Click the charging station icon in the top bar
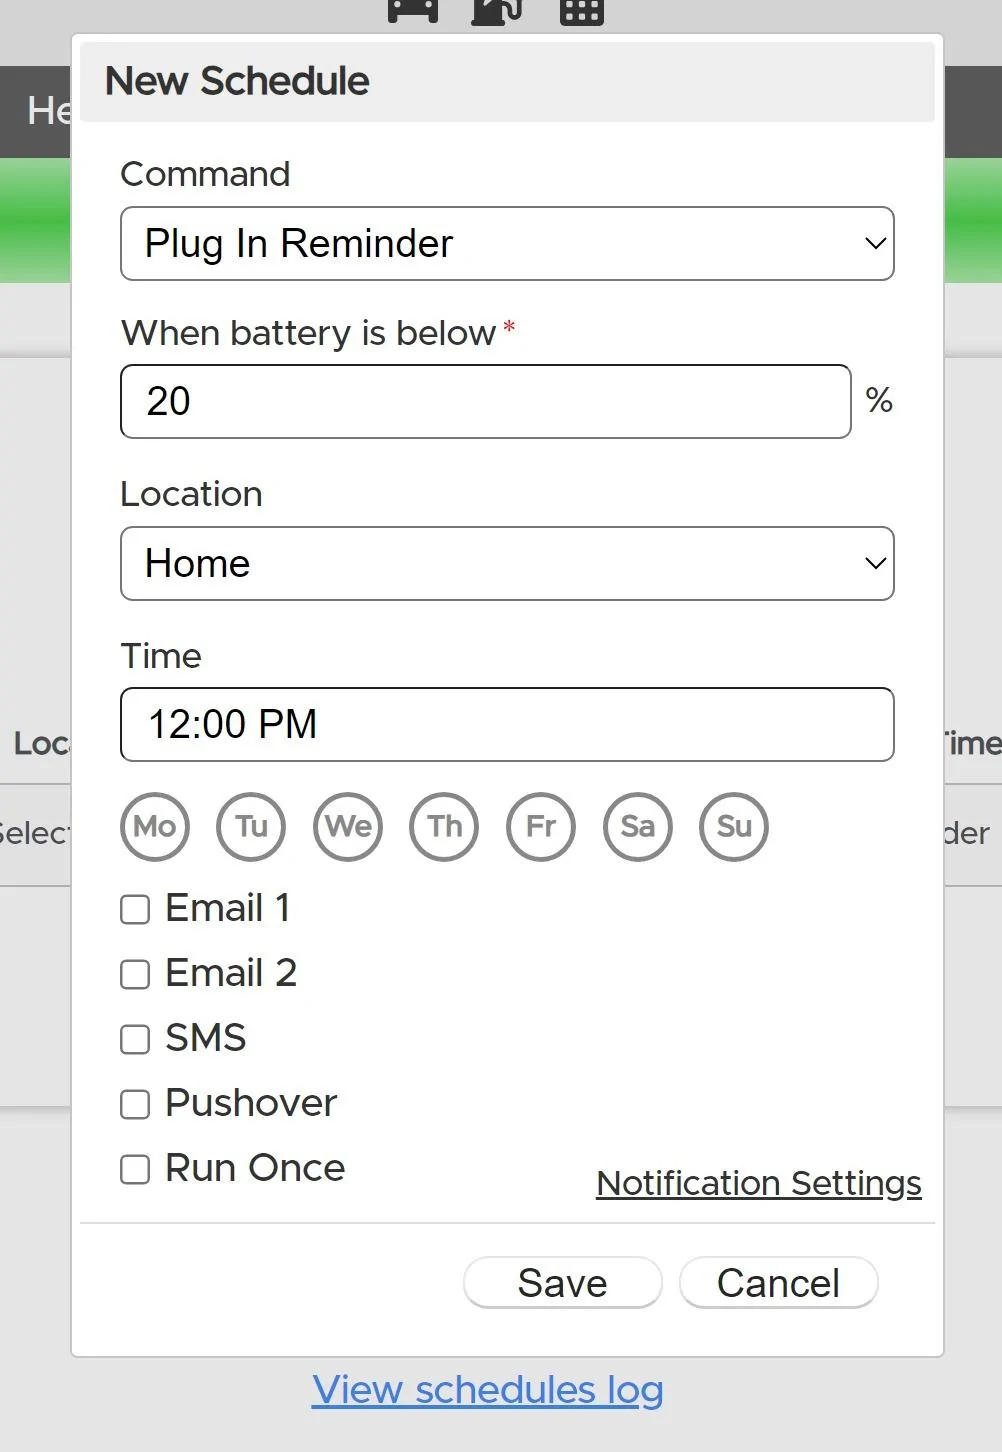1002x1452 pixels. coord(497,11)
